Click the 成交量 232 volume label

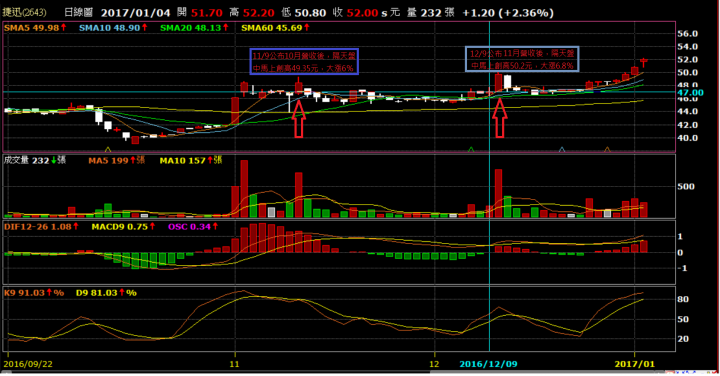pyautogui.click(x=34, y=160)
